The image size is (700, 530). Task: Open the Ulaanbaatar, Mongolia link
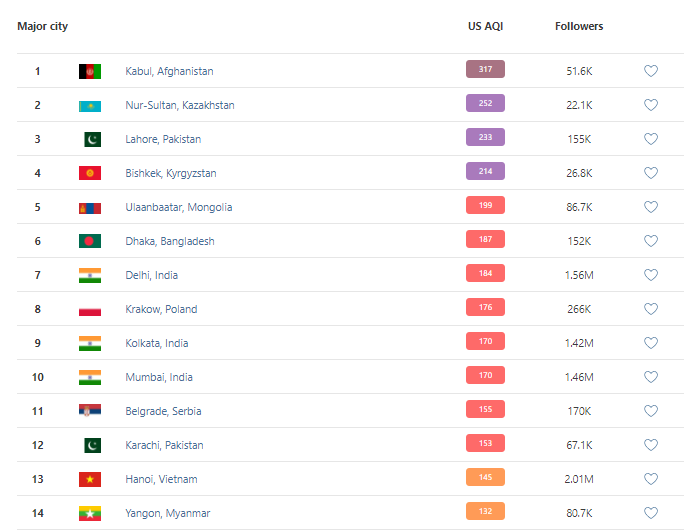pos(178,207)
